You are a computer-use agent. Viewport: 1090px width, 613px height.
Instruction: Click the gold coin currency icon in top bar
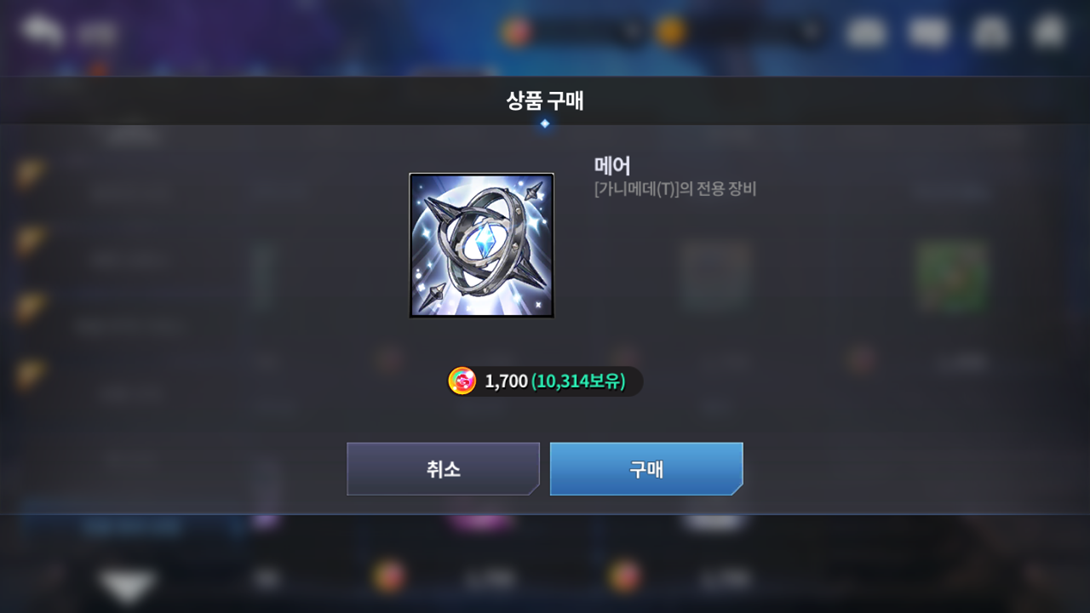point(671,31)
